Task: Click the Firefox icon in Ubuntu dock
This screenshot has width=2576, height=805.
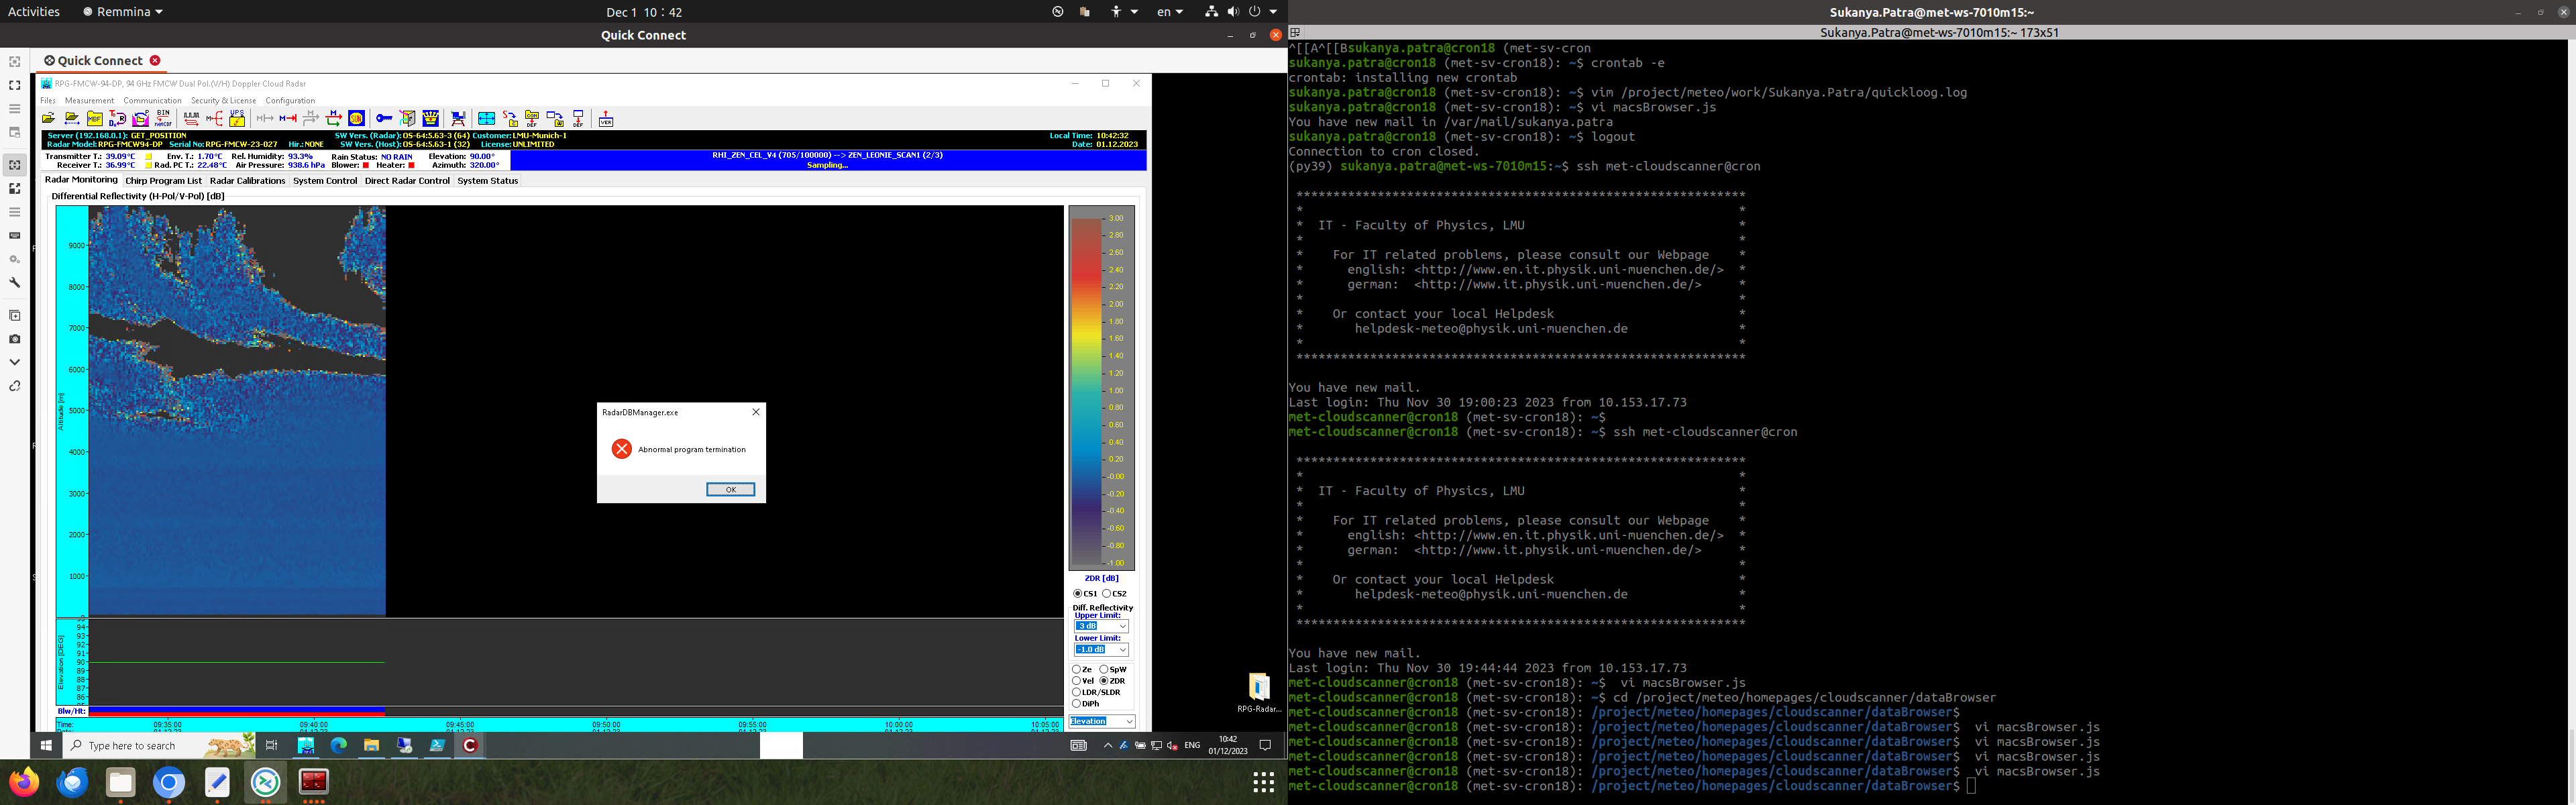Action: pos(24,781)
